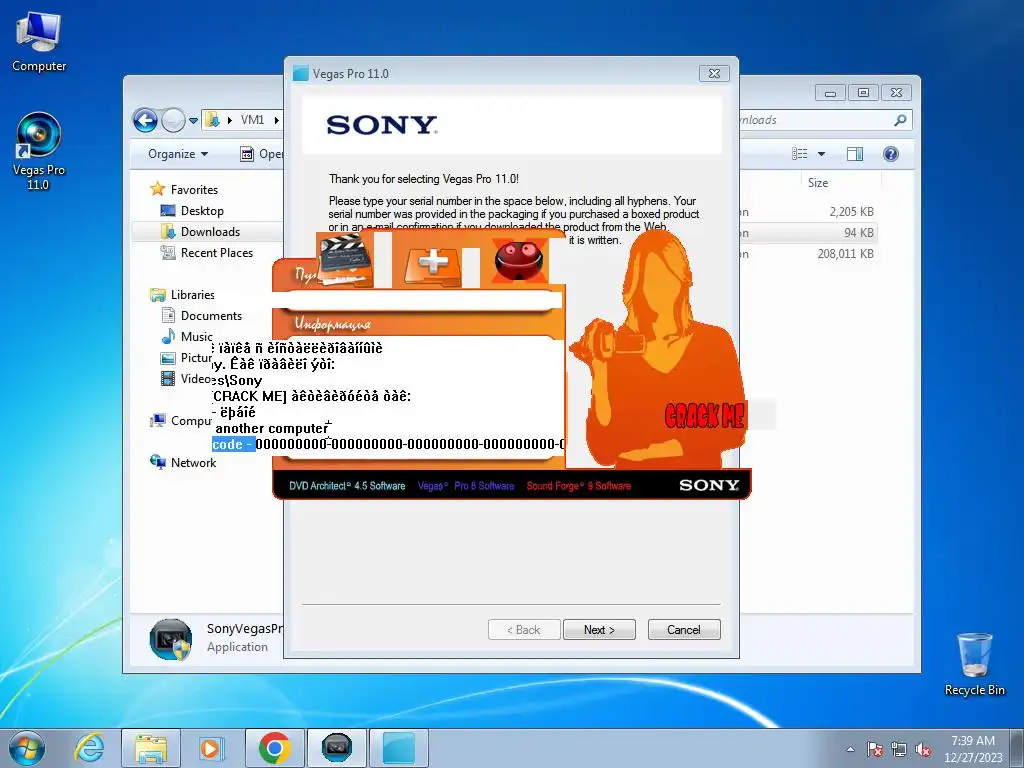Screen dimensions: 1024x768
Task: Open the Recycle Bin
Action: pyautogui.click(x=974, y=664)
